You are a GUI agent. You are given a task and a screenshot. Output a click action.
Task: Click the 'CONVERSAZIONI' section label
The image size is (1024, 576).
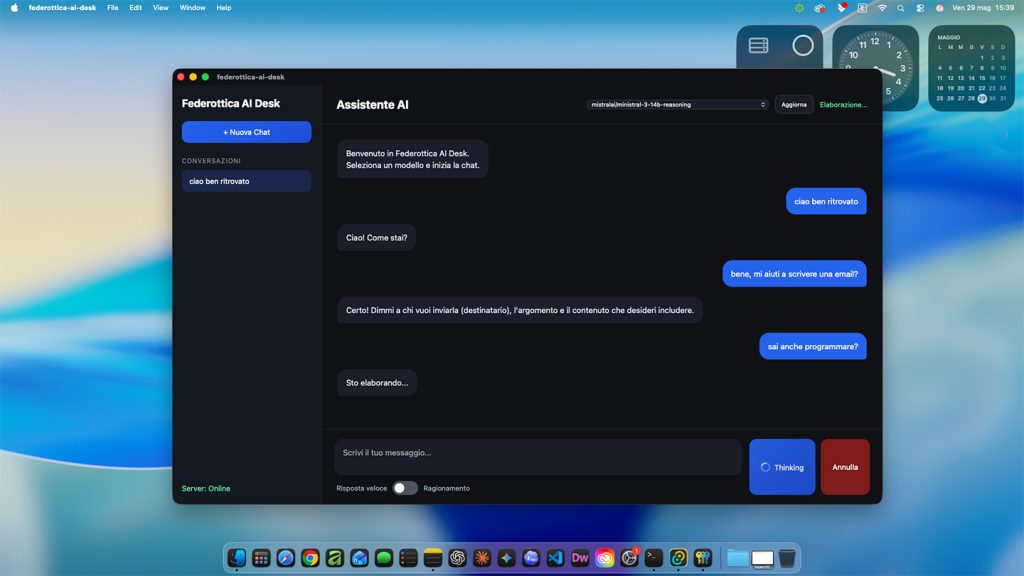tap(211, 161)
